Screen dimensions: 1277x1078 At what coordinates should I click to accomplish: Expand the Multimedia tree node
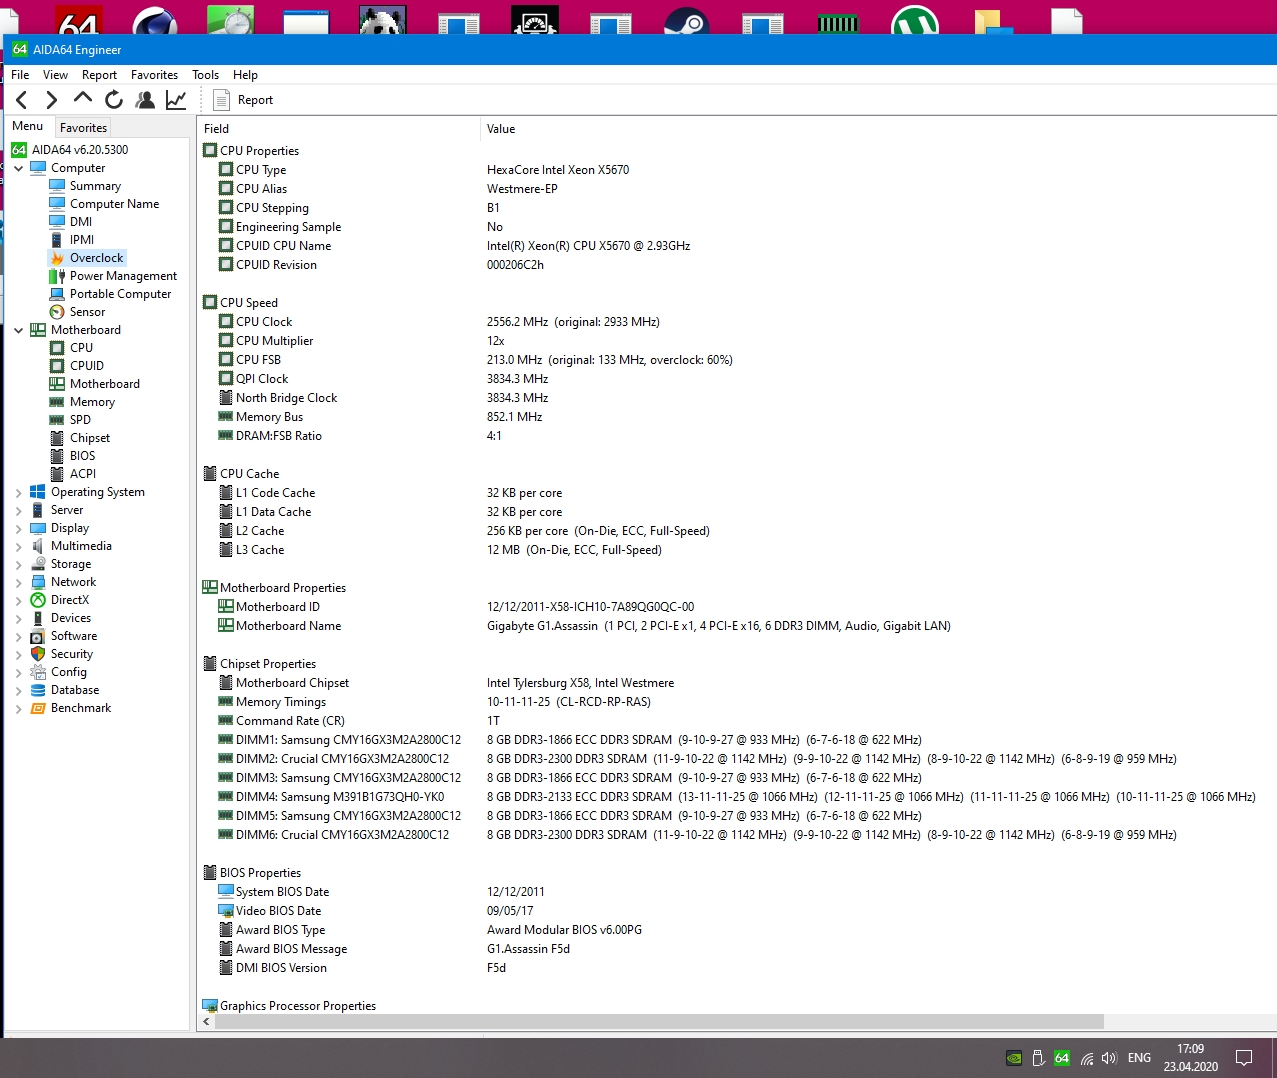pos(18,546)
